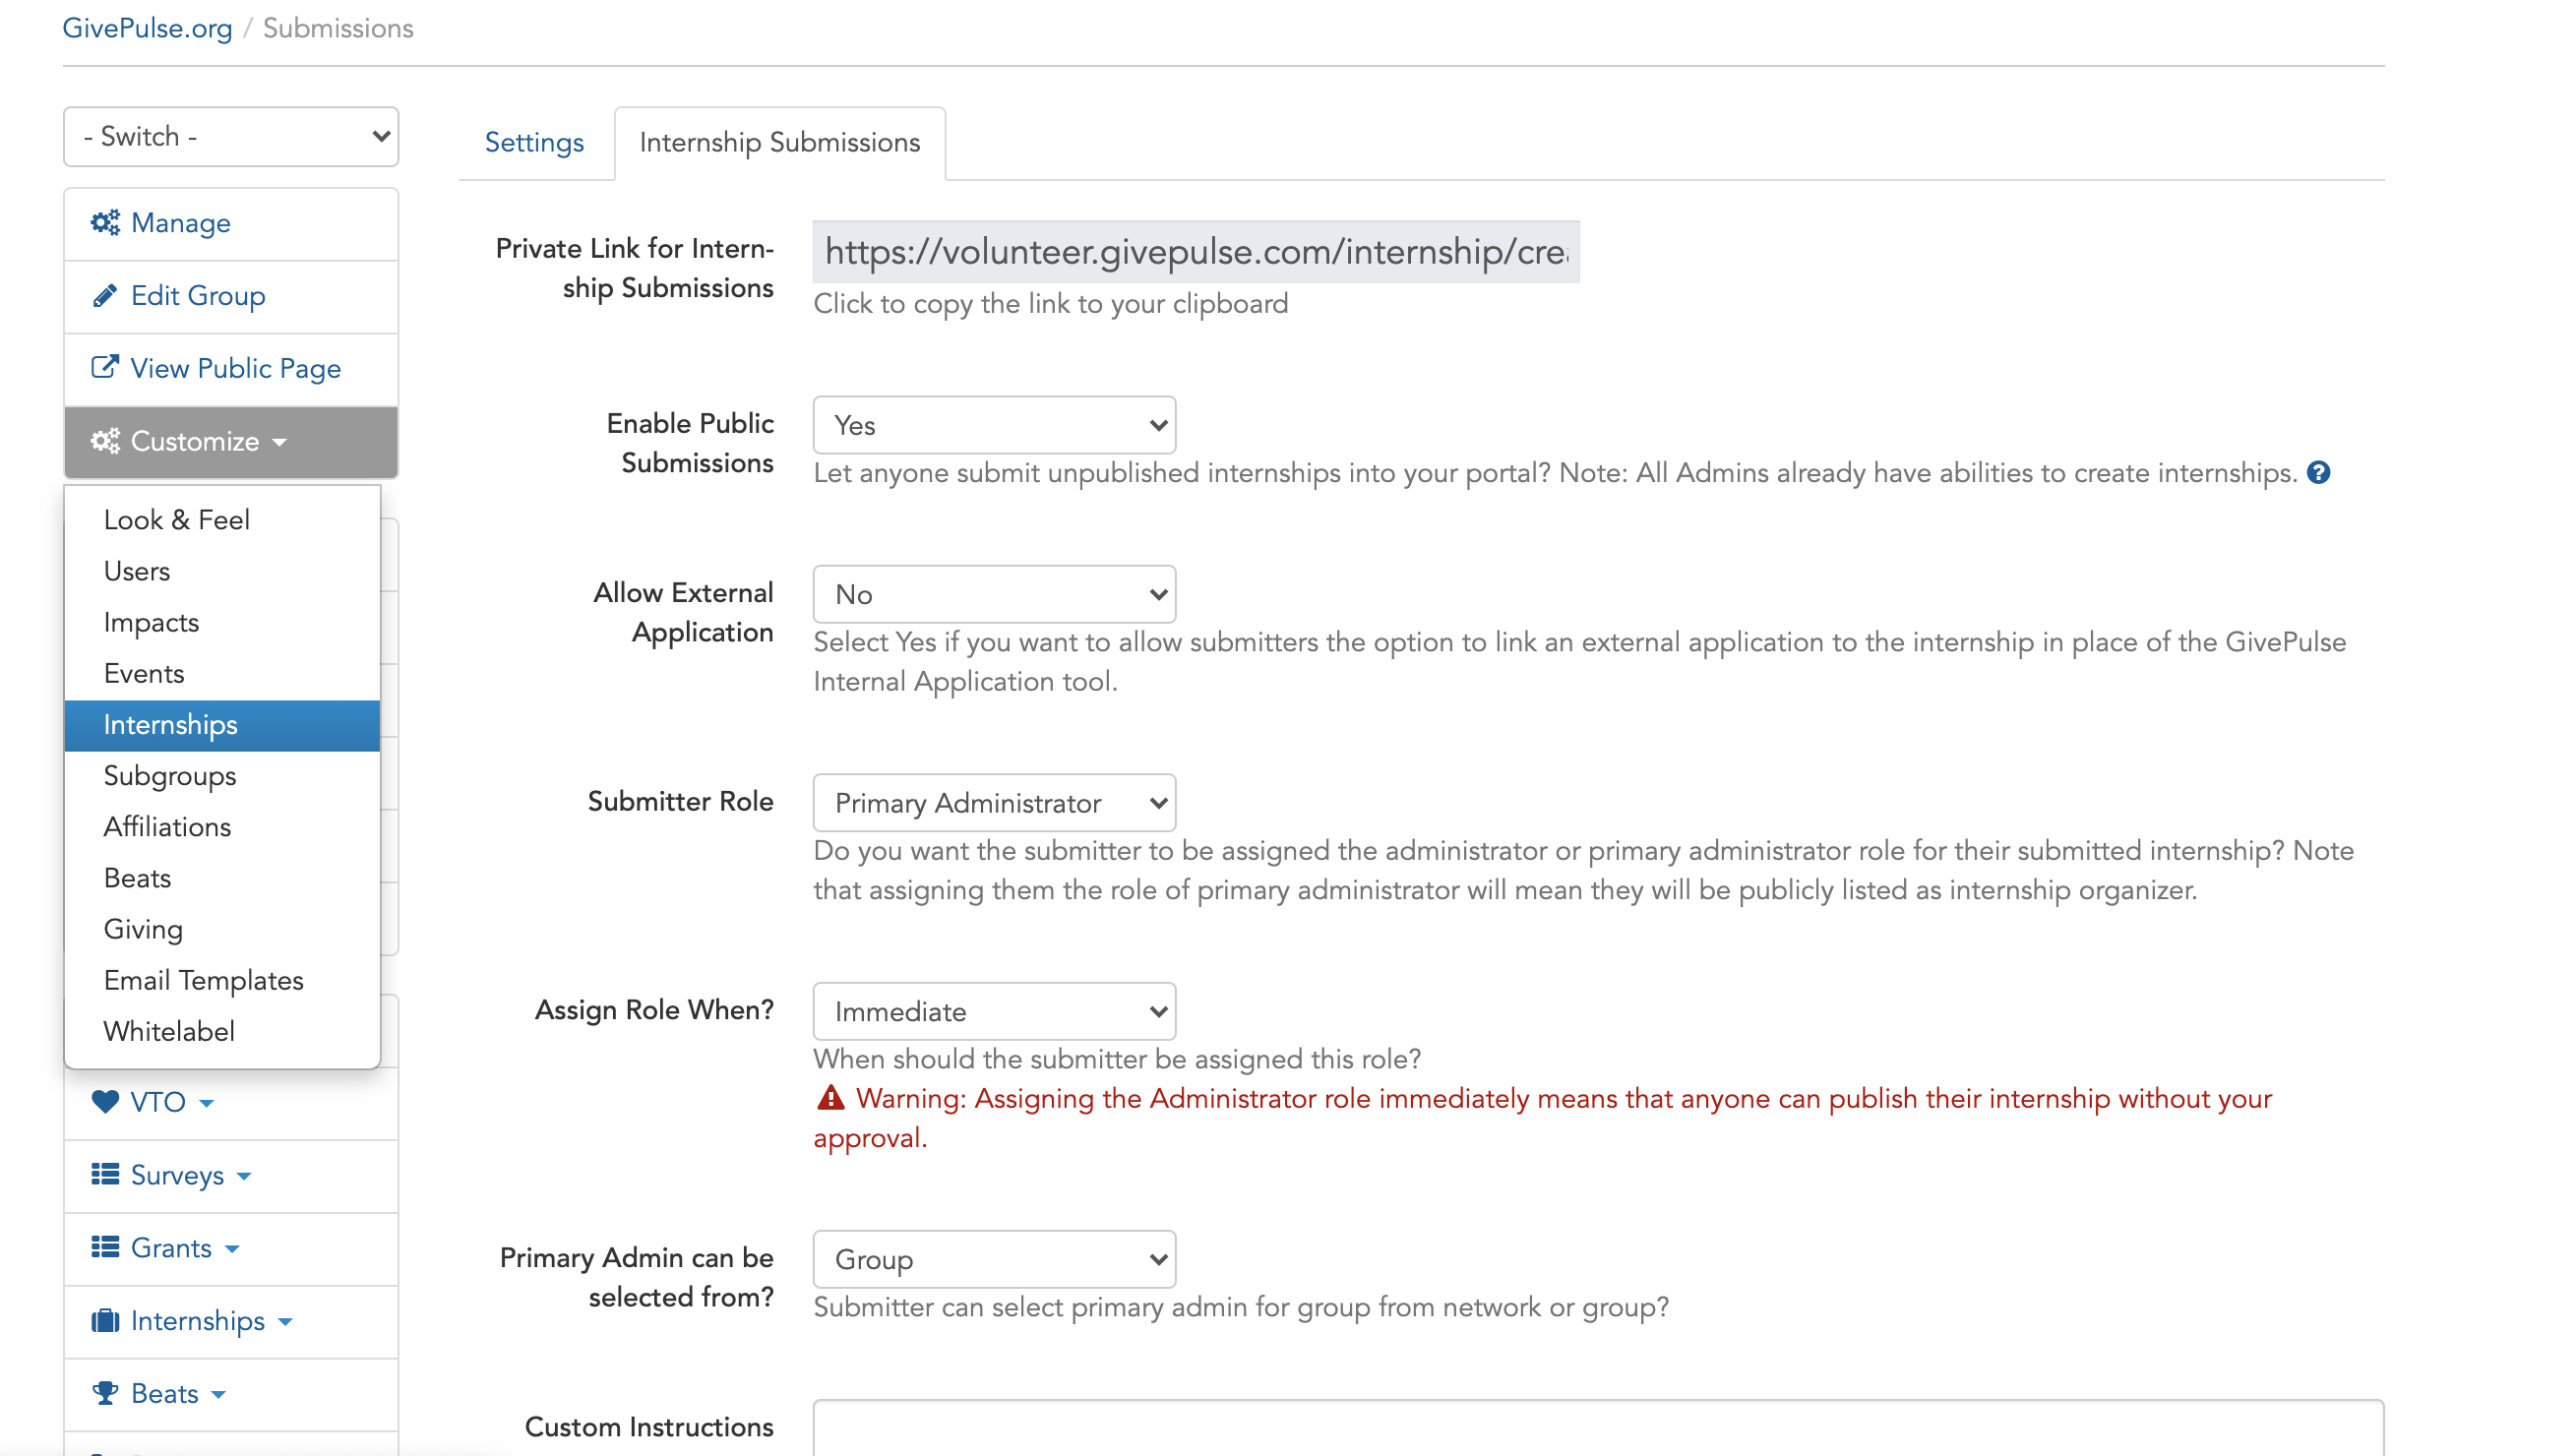Choose Affiliations from Customize menu
Screen dimensions: 2576x1456
pos(222,827)
